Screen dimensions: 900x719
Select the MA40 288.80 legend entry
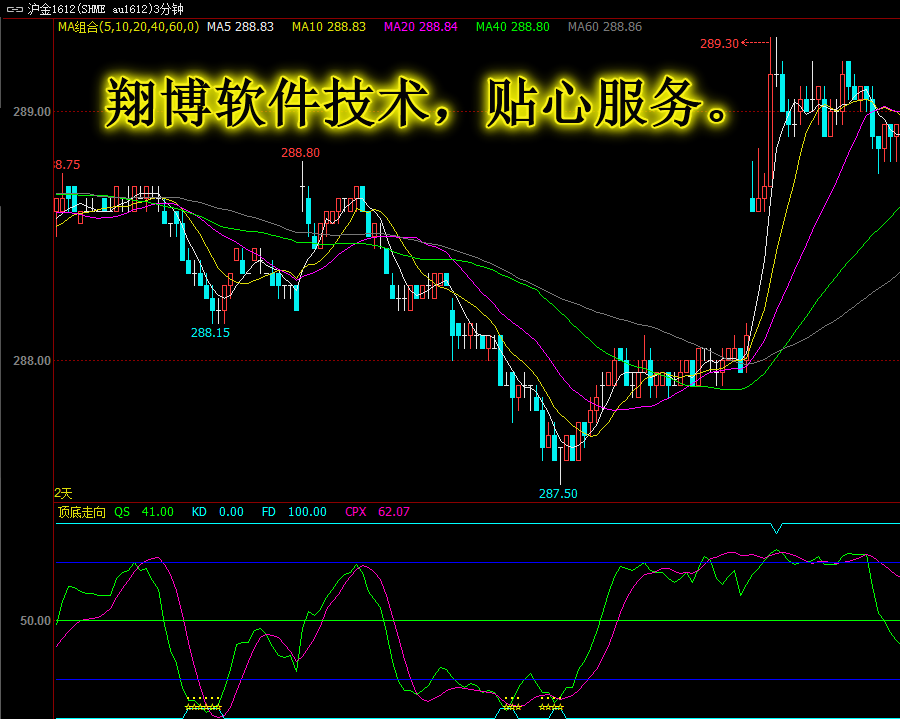[513, 27]
